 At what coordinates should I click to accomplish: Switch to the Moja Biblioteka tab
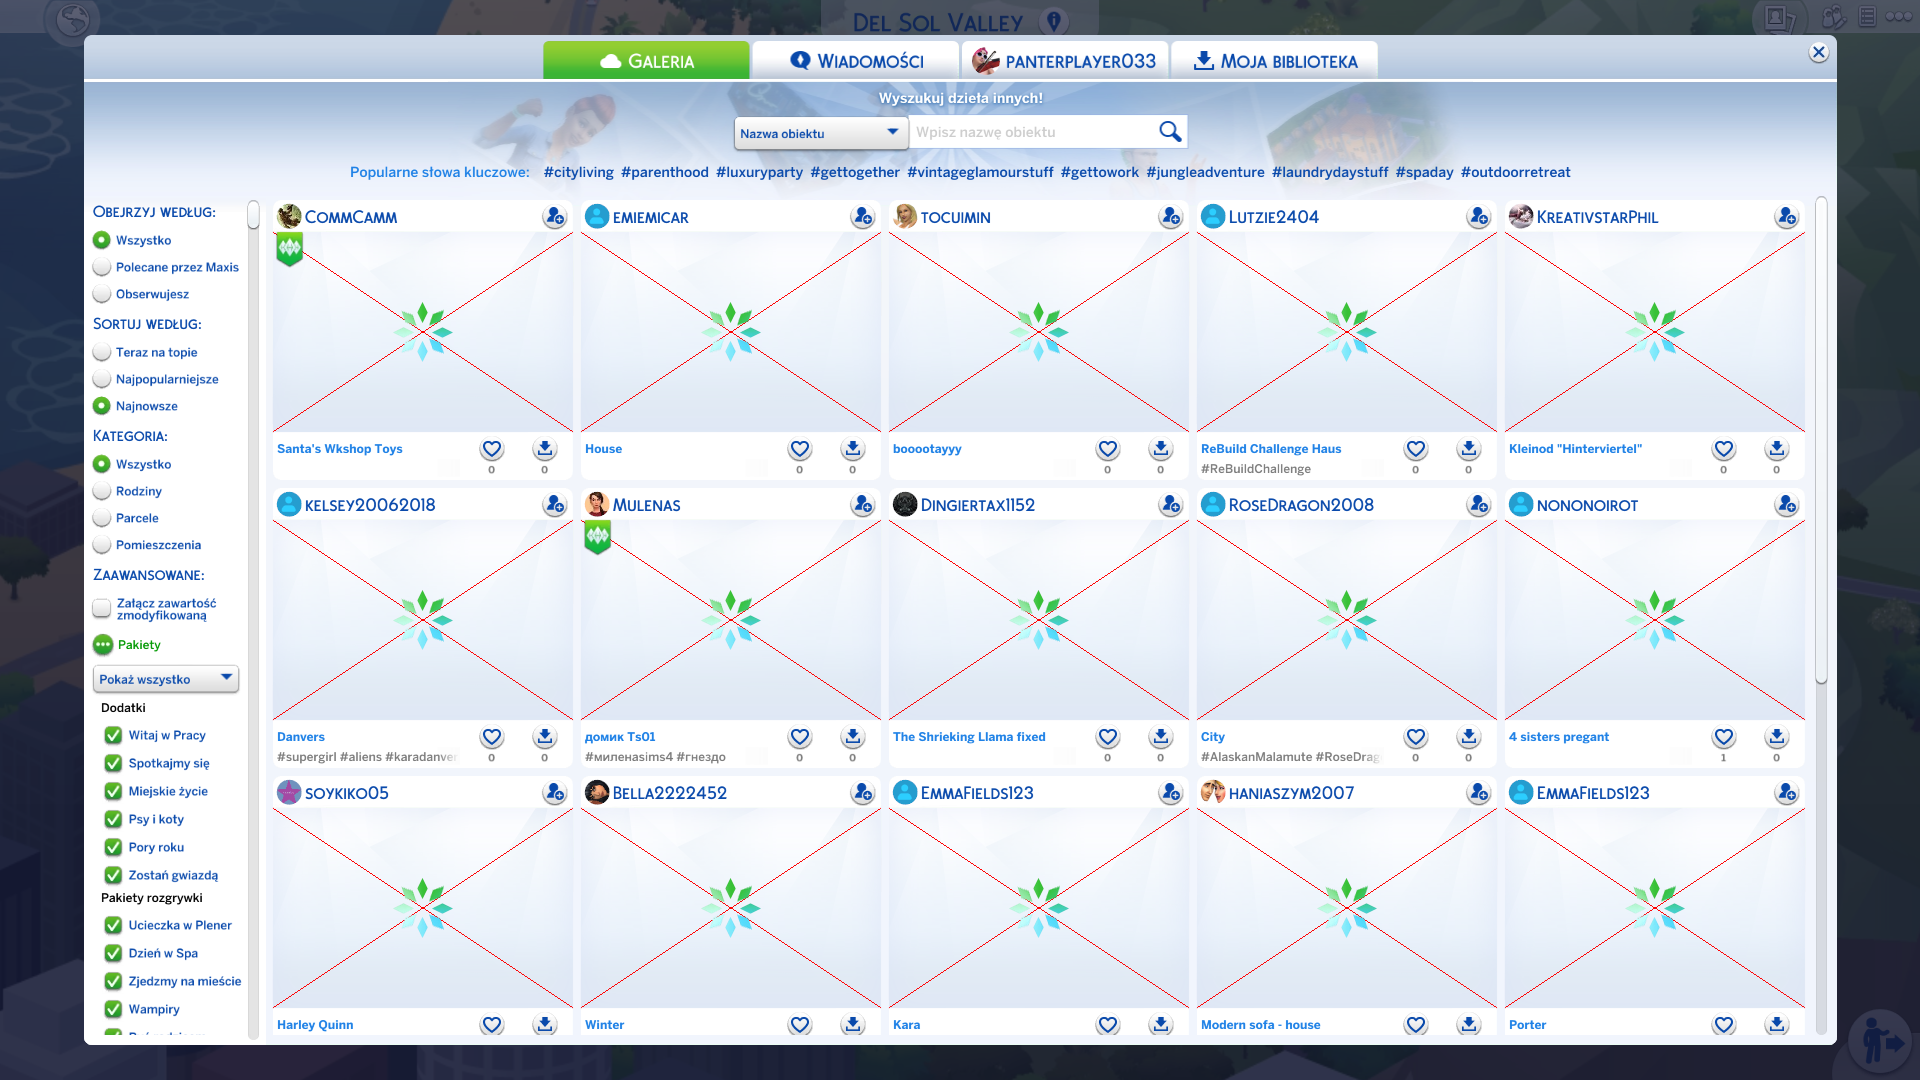click(1275, 61)
